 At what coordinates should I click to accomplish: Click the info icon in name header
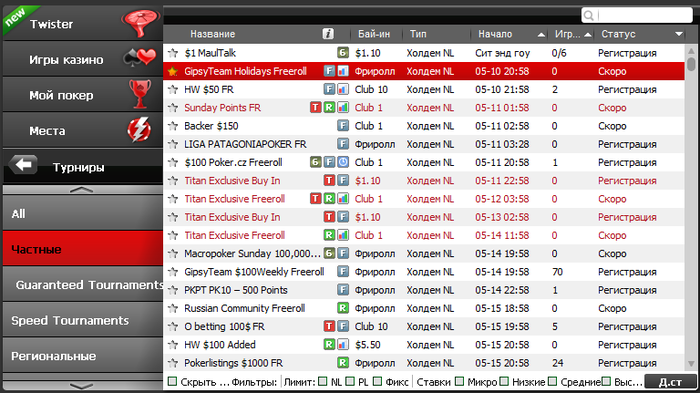pos(328,33)
